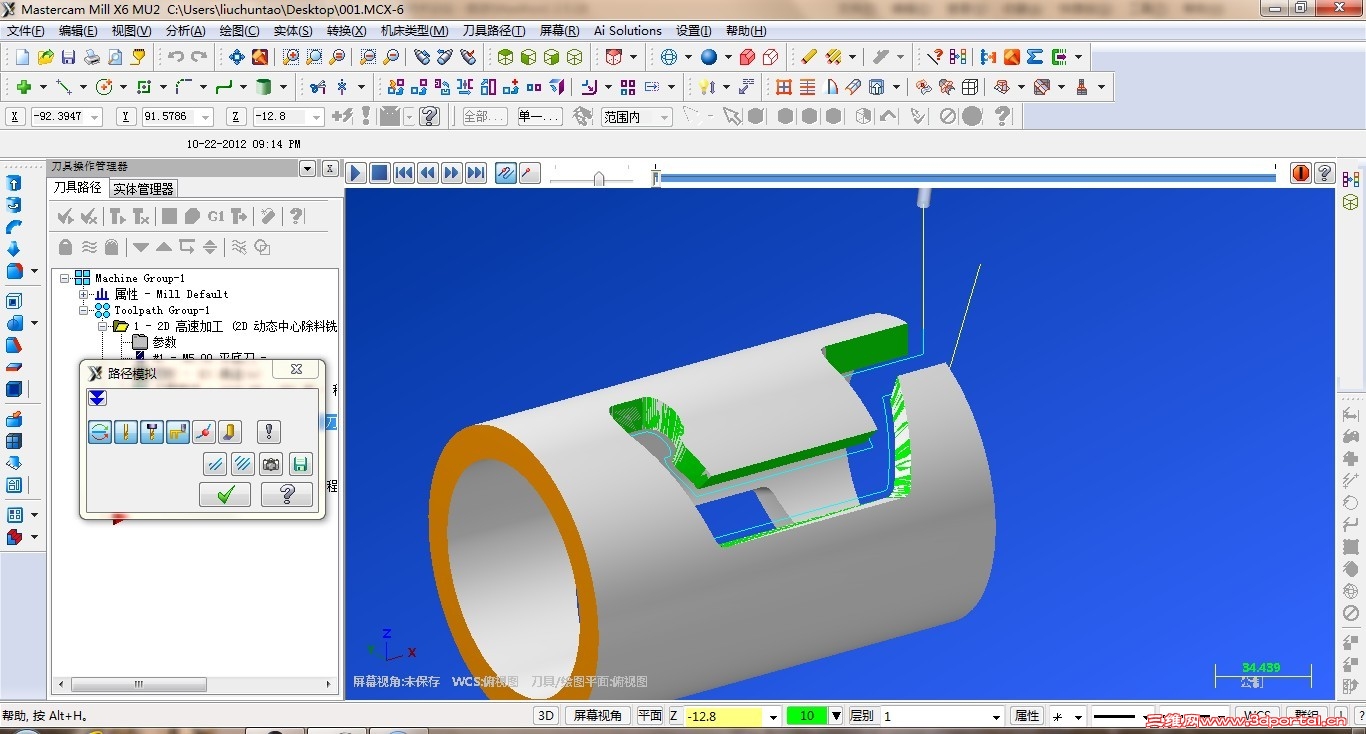Toggle the color-loop button in 路径模拟
This screenshot has height=734, width=1366.
click(100, 432)
